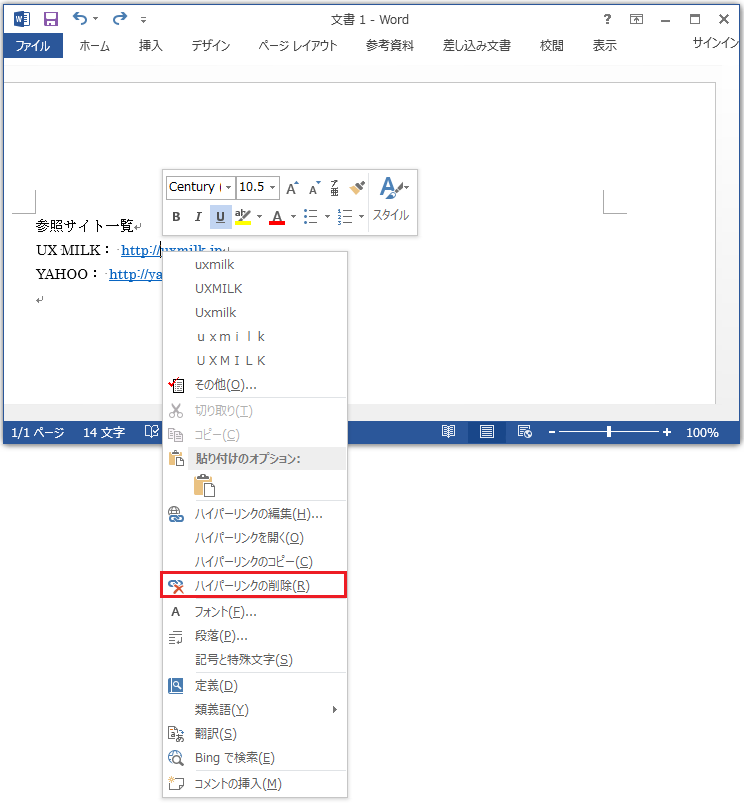
Task: Click the shrink font size icon
Action: (313, 188)
